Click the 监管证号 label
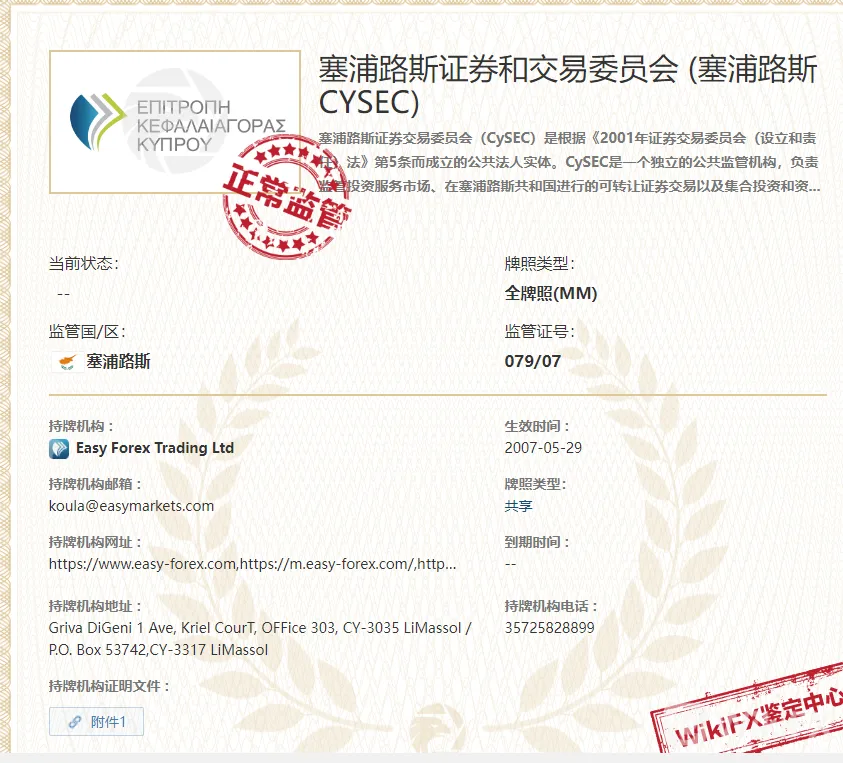843x763 pixels. coord(539,331)
